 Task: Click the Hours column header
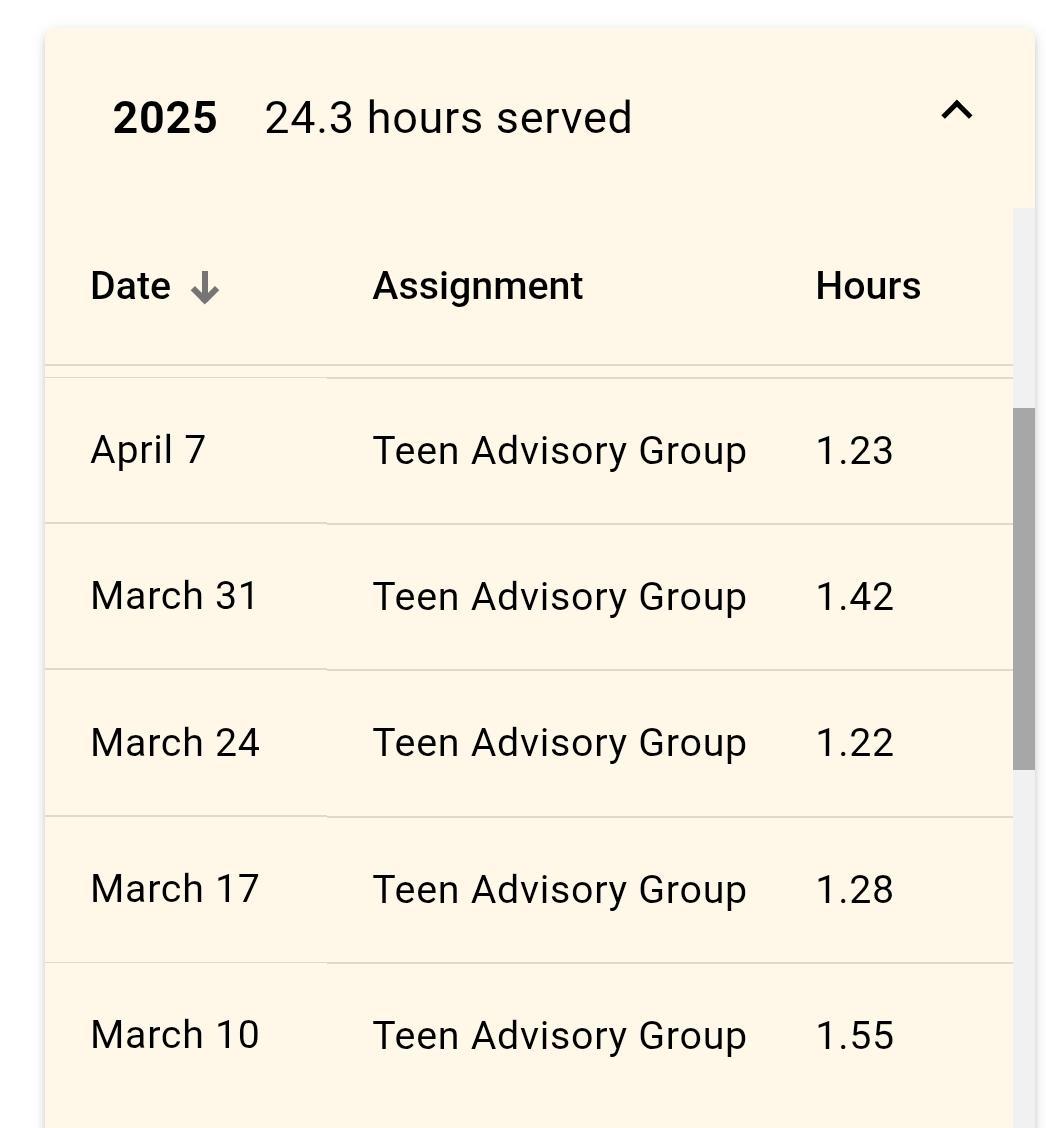tap(868, 286)
